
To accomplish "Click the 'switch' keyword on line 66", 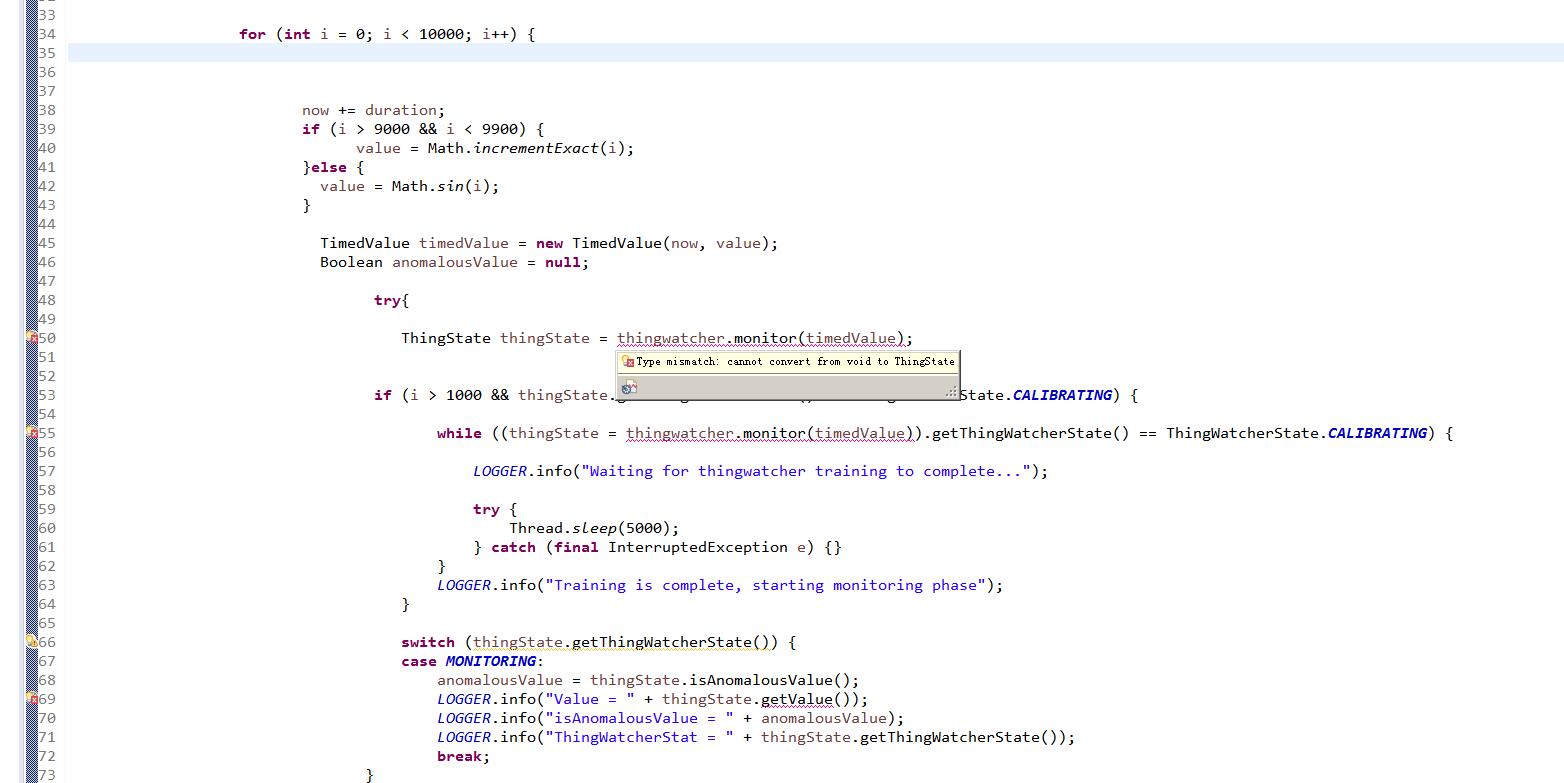I will [428, 642].
